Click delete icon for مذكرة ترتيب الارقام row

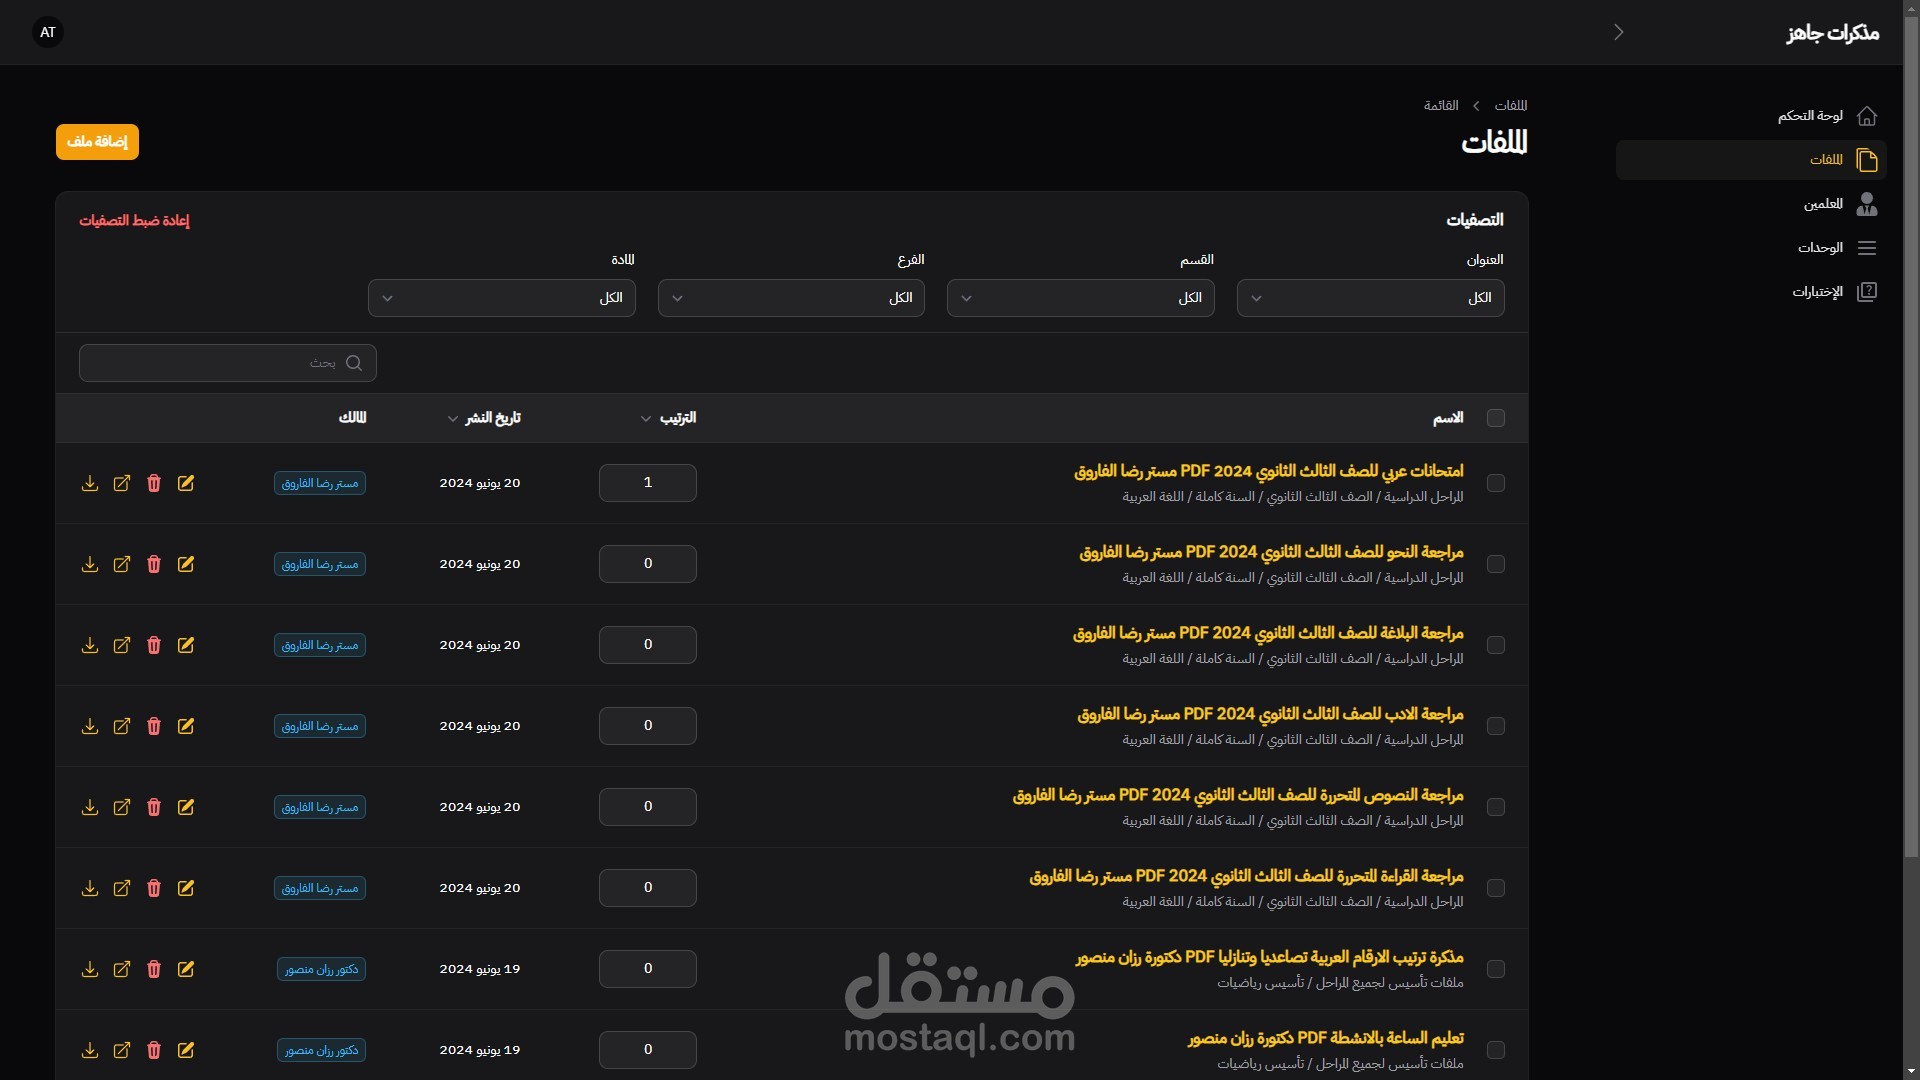154,969
